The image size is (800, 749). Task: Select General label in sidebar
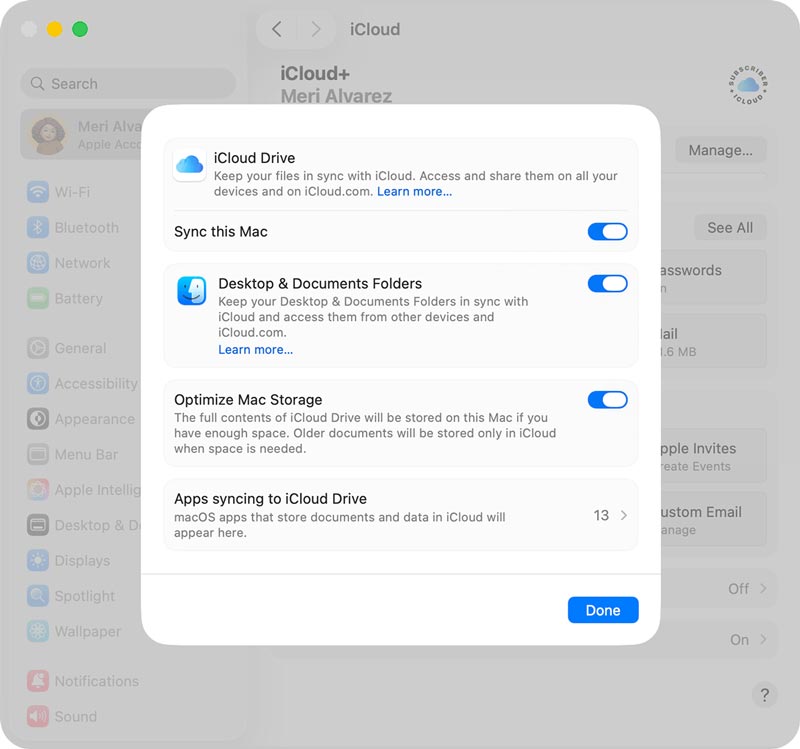(81, 348)
